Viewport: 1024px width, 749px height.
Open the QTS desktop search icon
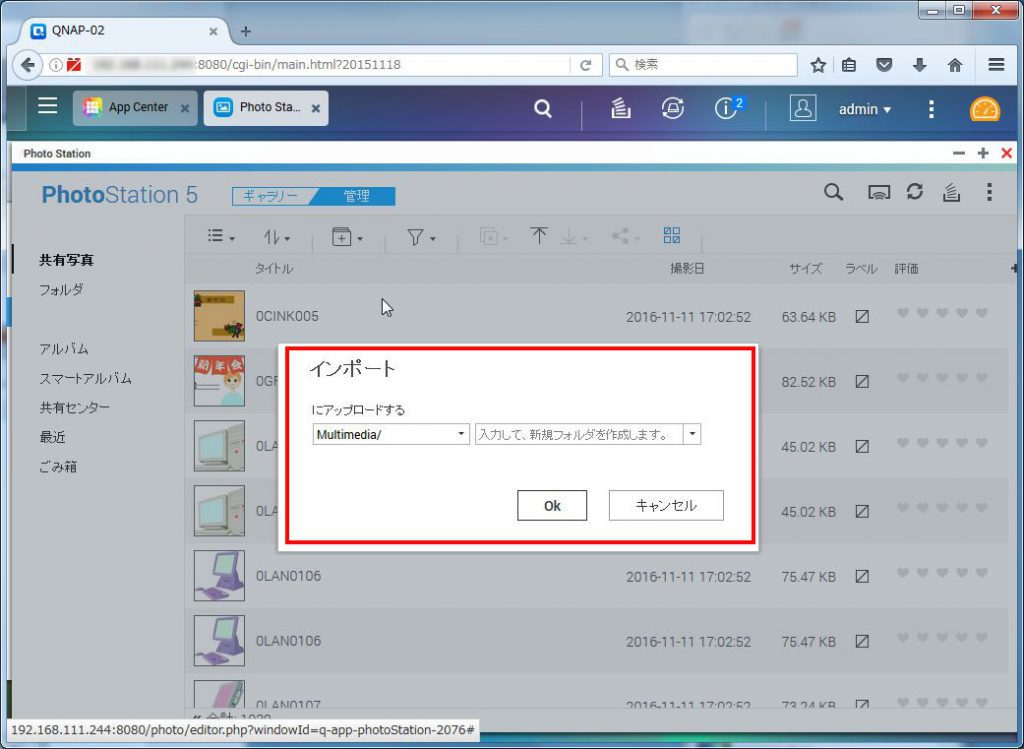pyautogui.click(x=543, y=108)
